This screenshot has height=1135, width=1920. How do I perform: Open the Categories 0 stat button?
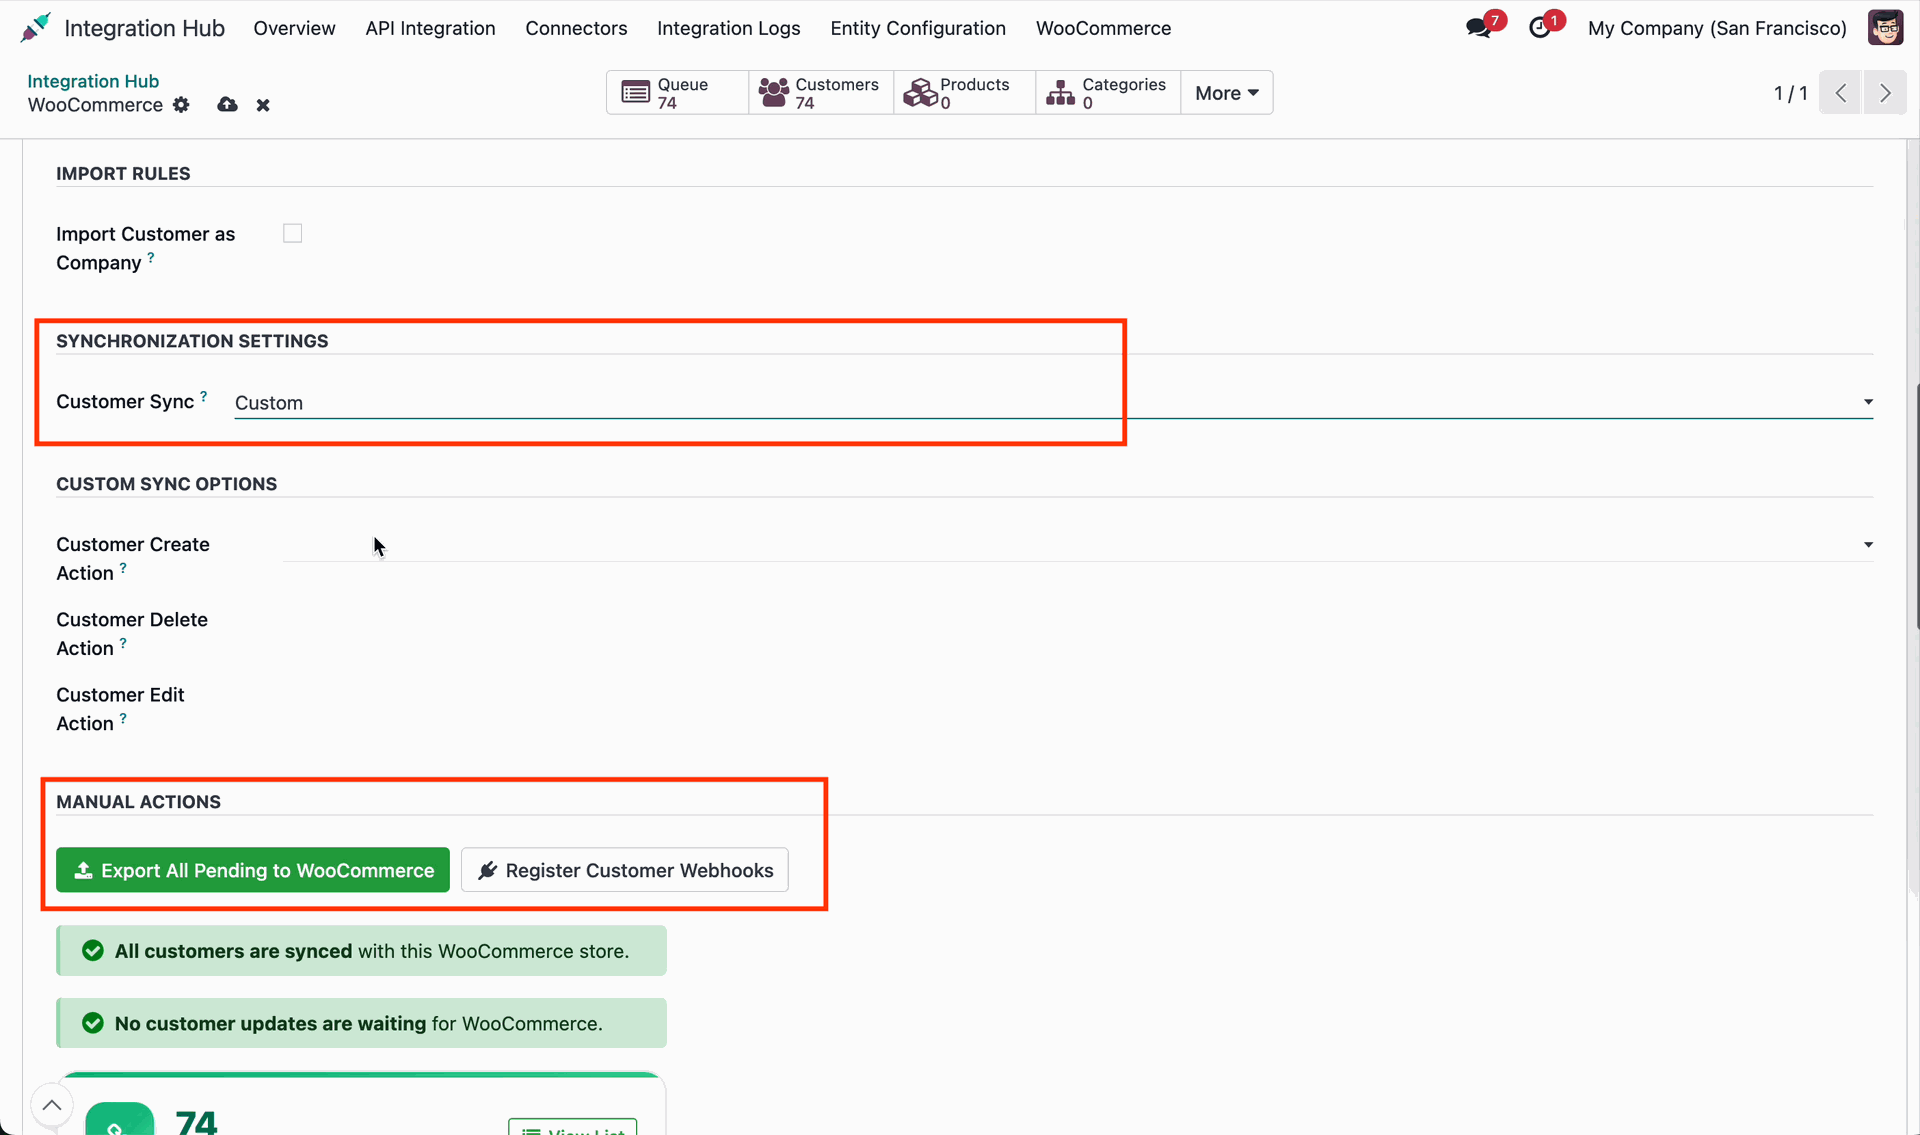point(1108,93)
